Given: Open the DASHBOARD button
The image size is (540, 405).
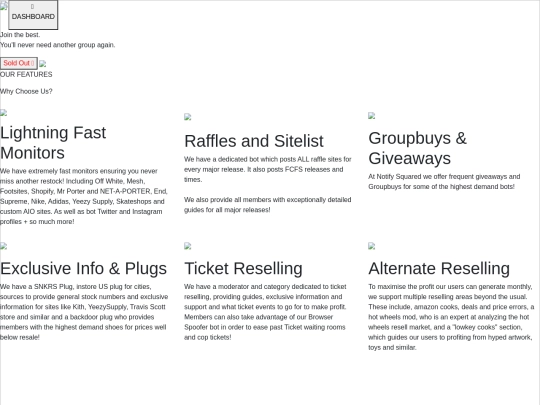Looking at the screenshot, I should [x=33, y=15].
